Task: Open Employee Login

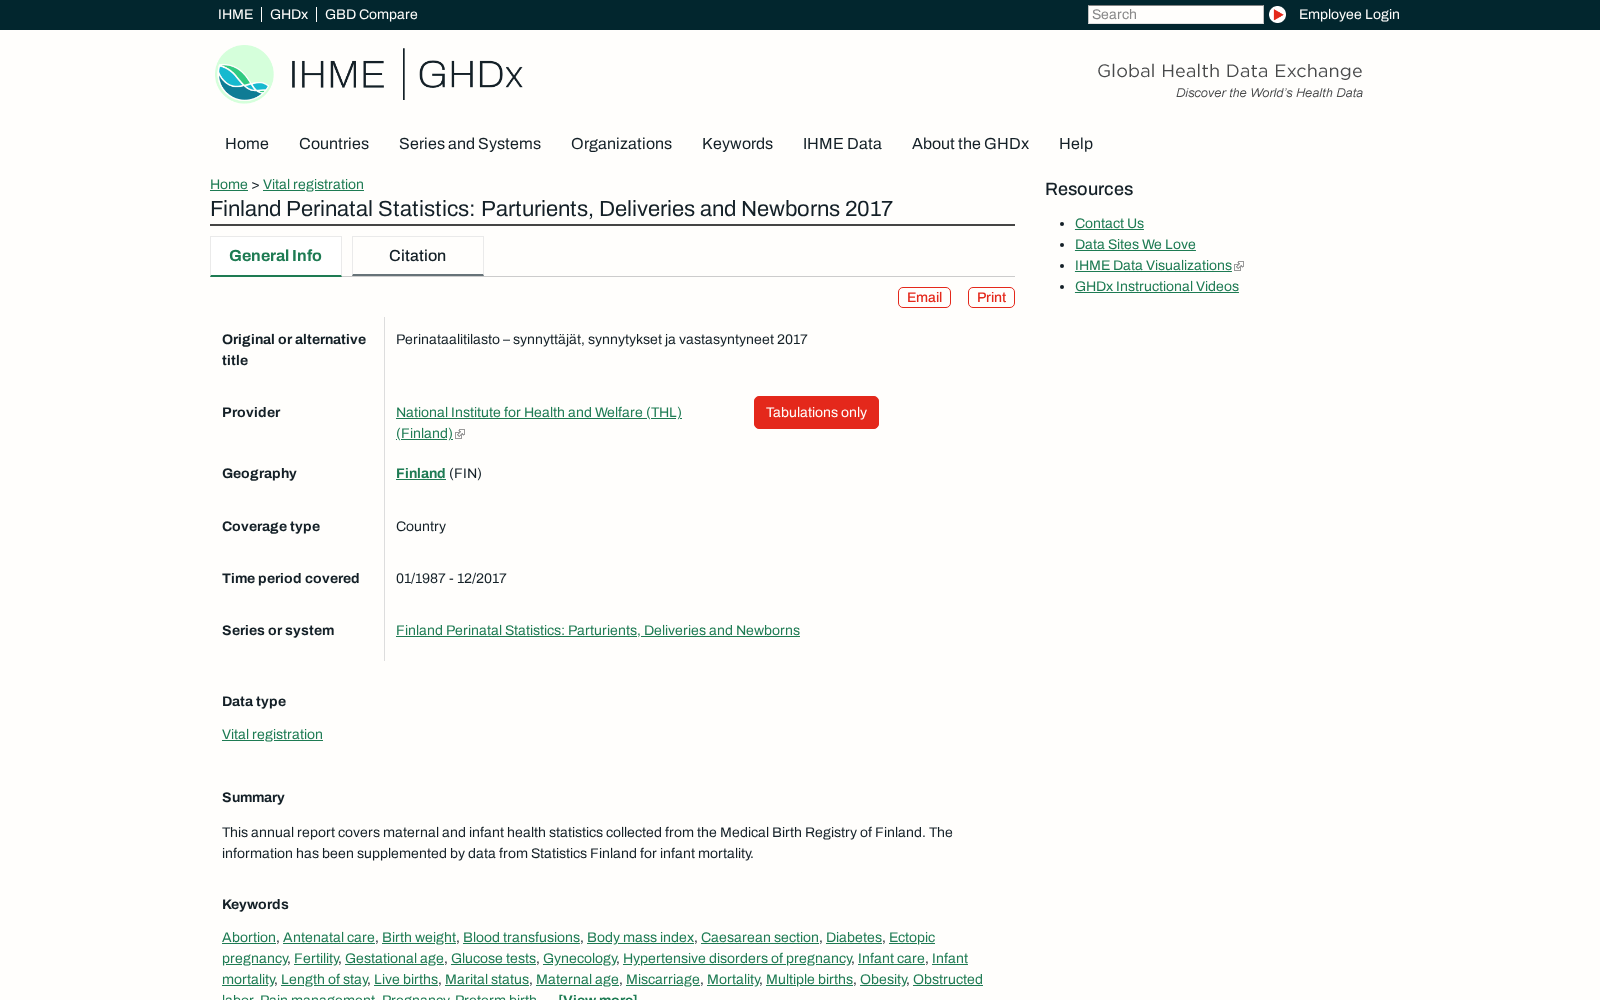Action: coord(1349,14)
